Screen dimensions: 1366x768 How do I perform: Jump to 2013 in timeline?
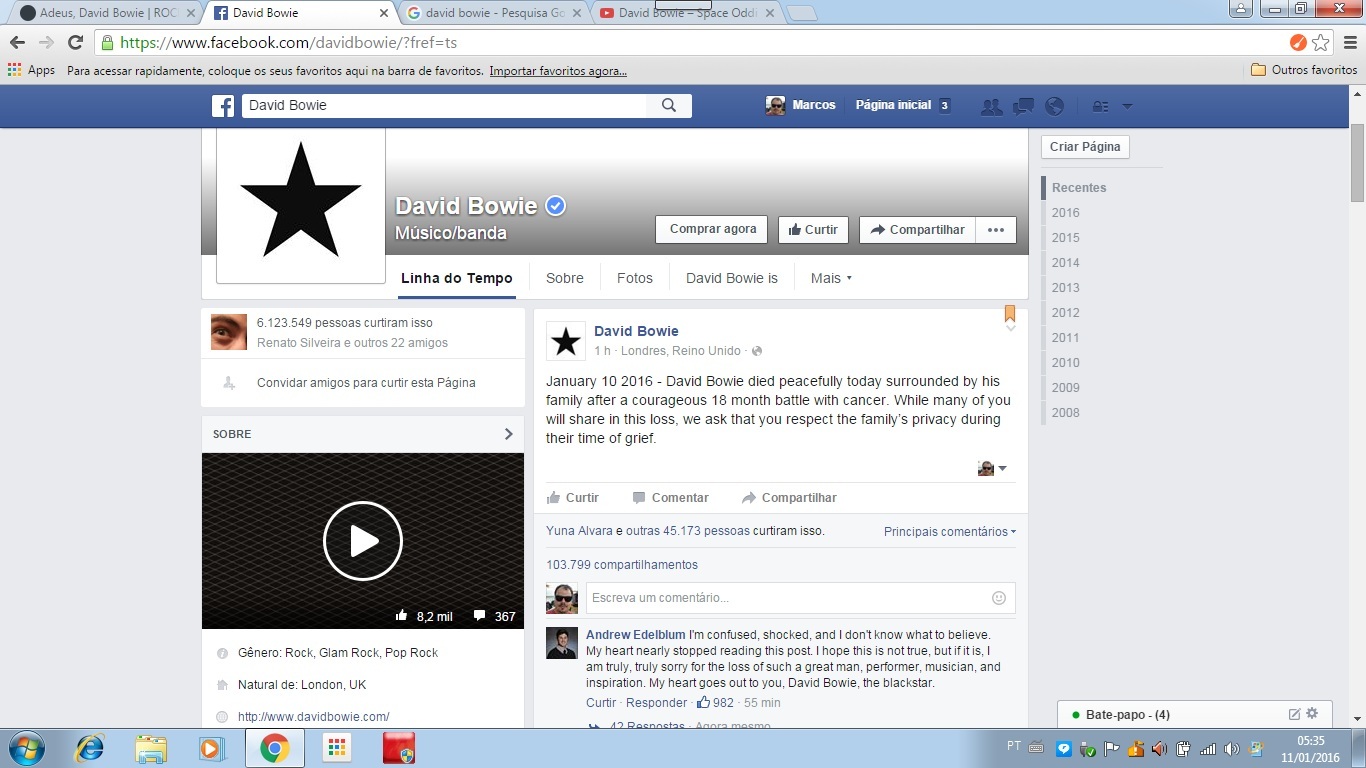pos(1066,288)
